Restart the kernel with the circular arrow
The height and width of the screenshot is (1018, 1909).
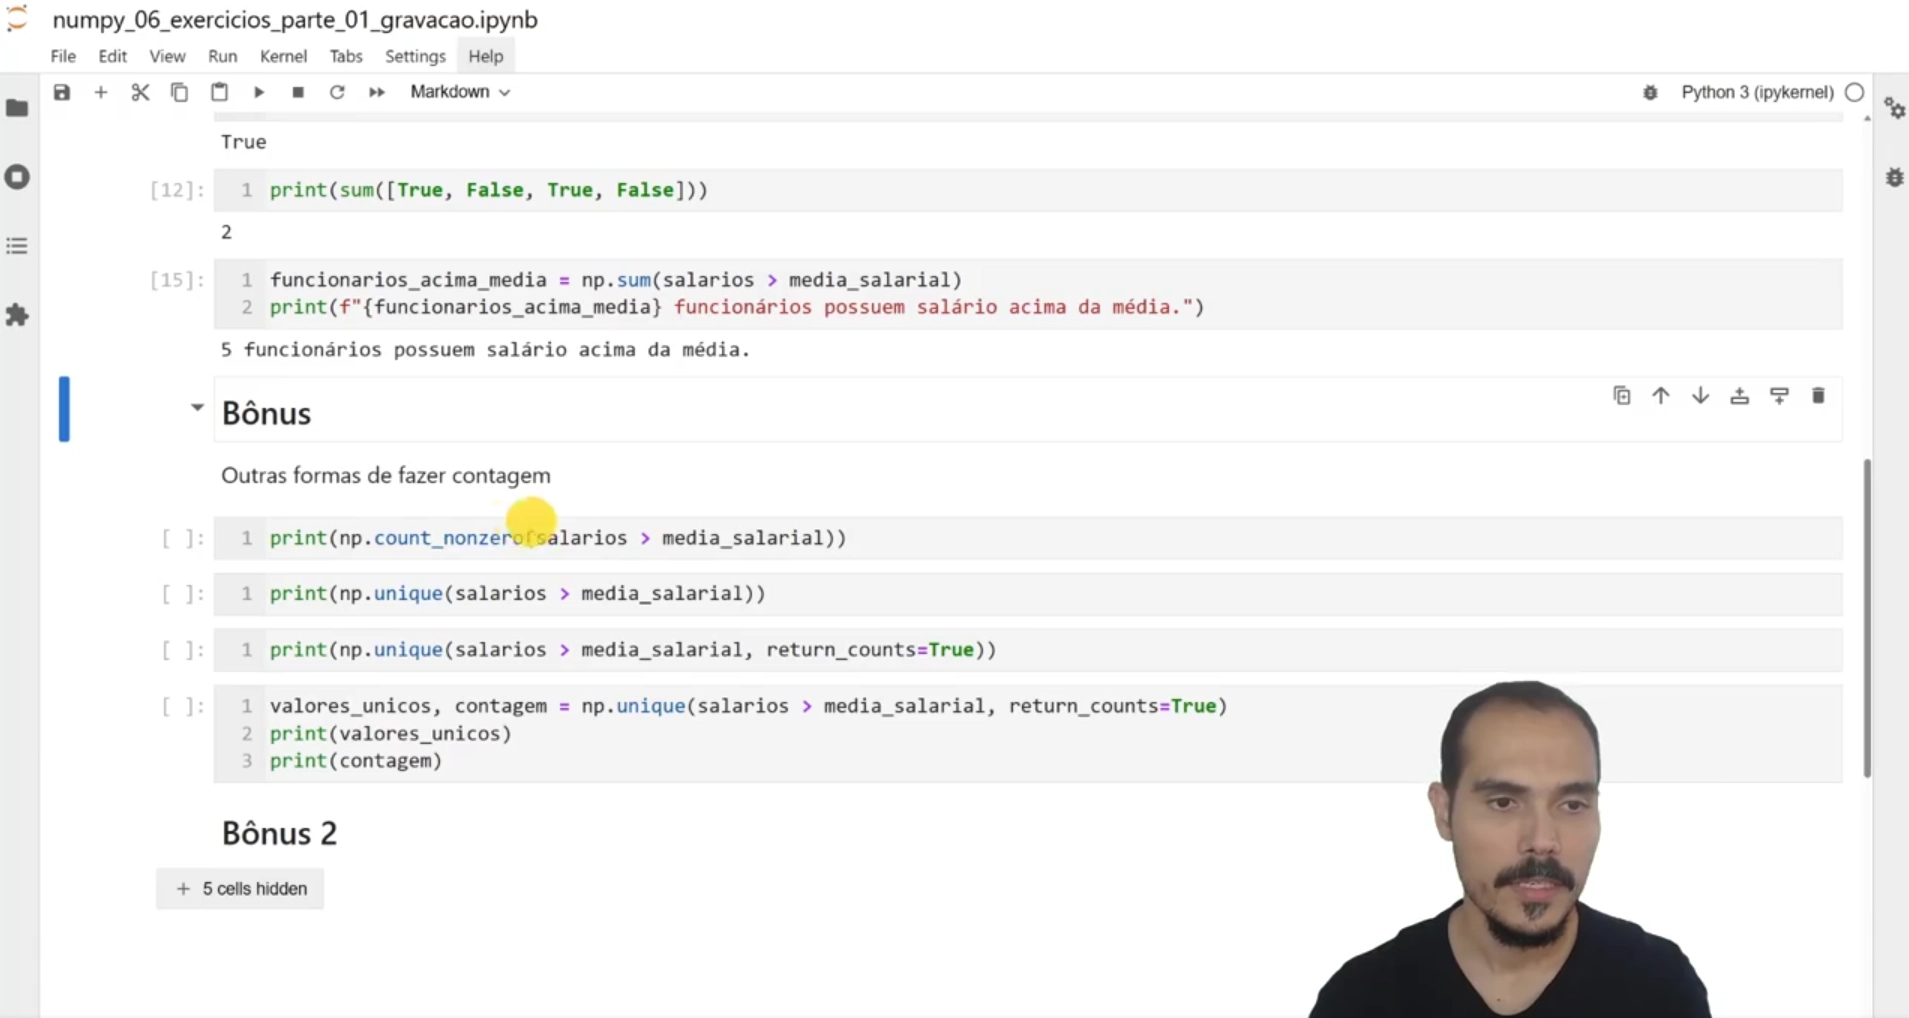coord(337,92)
